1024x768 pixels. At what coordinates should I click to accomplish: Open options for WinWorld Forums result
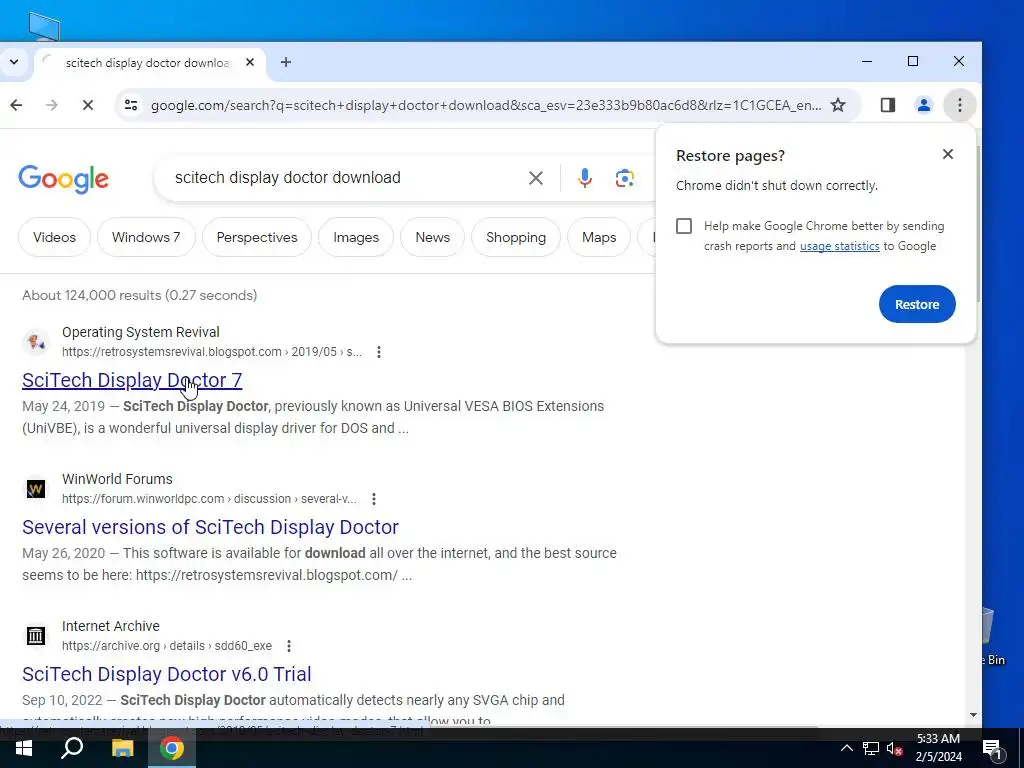click(374, 499)
